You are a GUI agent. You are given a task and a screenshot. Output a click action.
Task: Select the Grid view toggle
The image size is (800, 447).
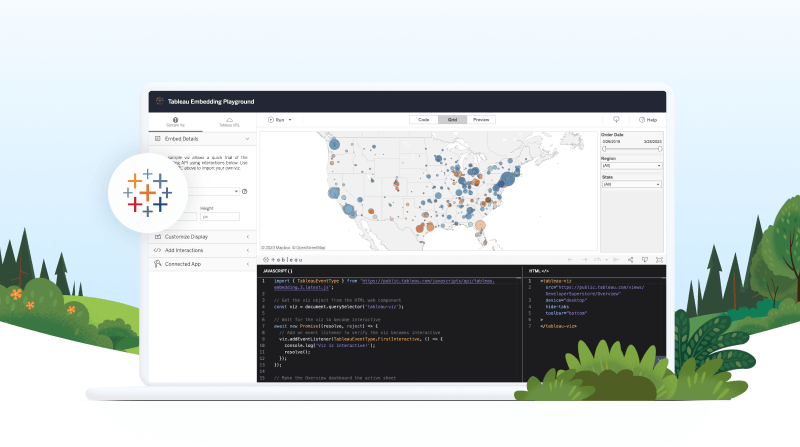pyautogui.click(x=452, y=119)
